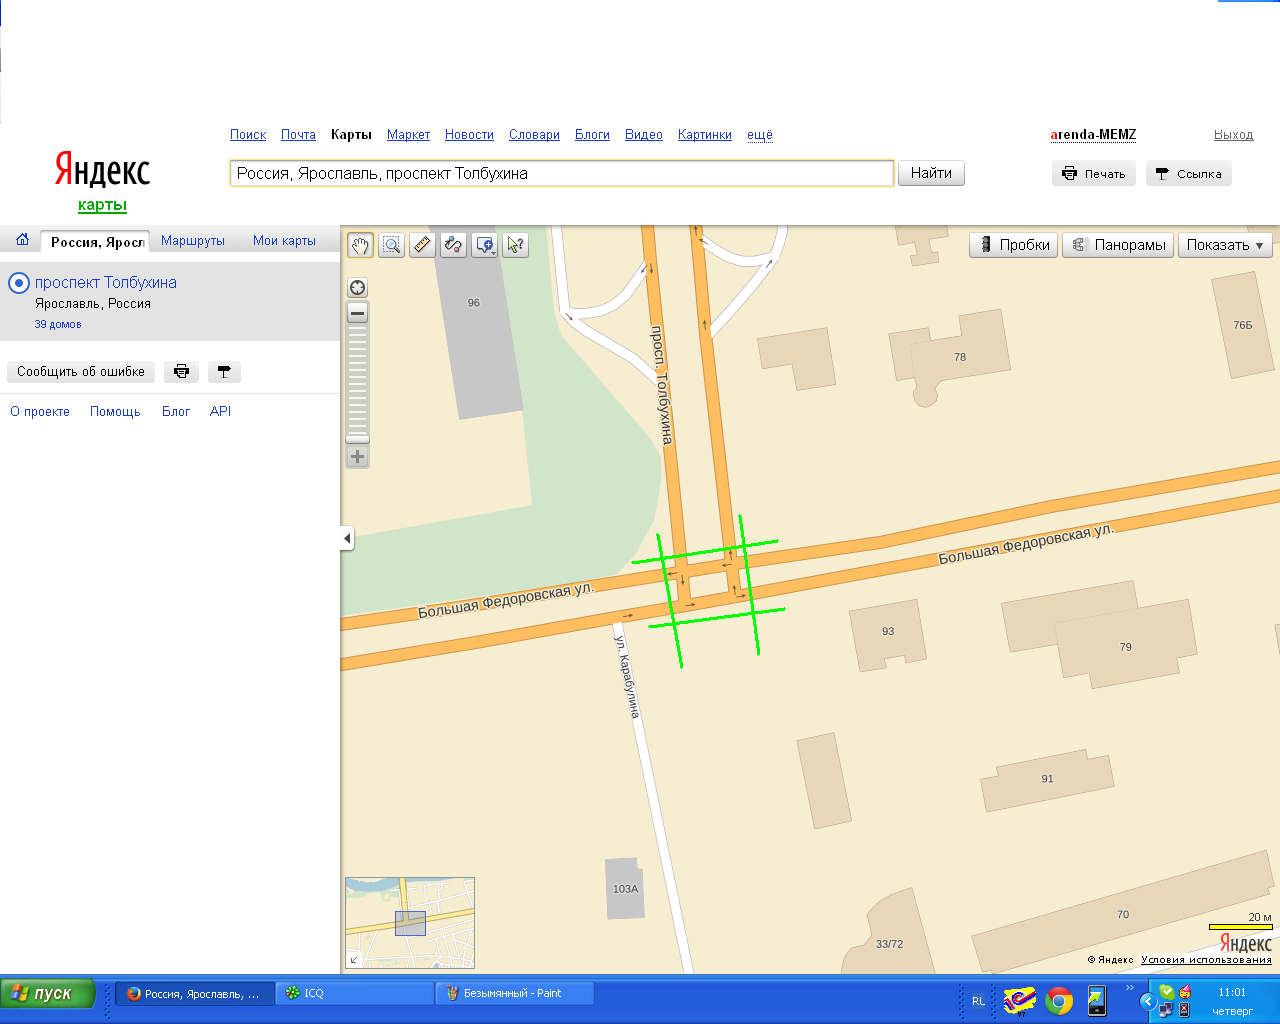Screen dimensions: 1280x1024
Task: Click the home icon in sidebar
Action: [22, 240]
